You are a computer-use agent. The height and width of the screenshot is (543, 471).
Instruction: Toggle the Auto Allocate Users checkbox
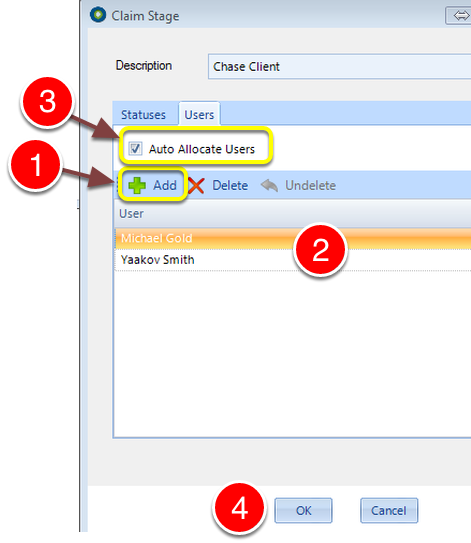point(135,149)
